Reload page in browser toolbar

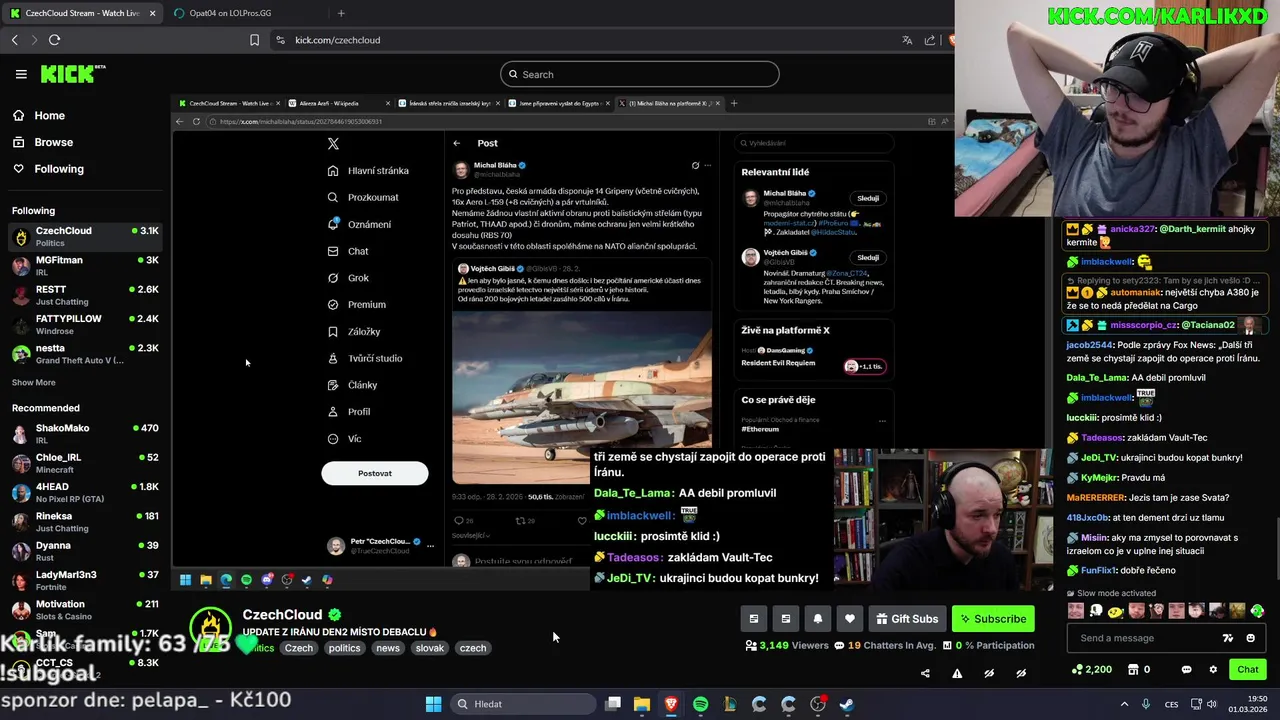pos(54,40)
